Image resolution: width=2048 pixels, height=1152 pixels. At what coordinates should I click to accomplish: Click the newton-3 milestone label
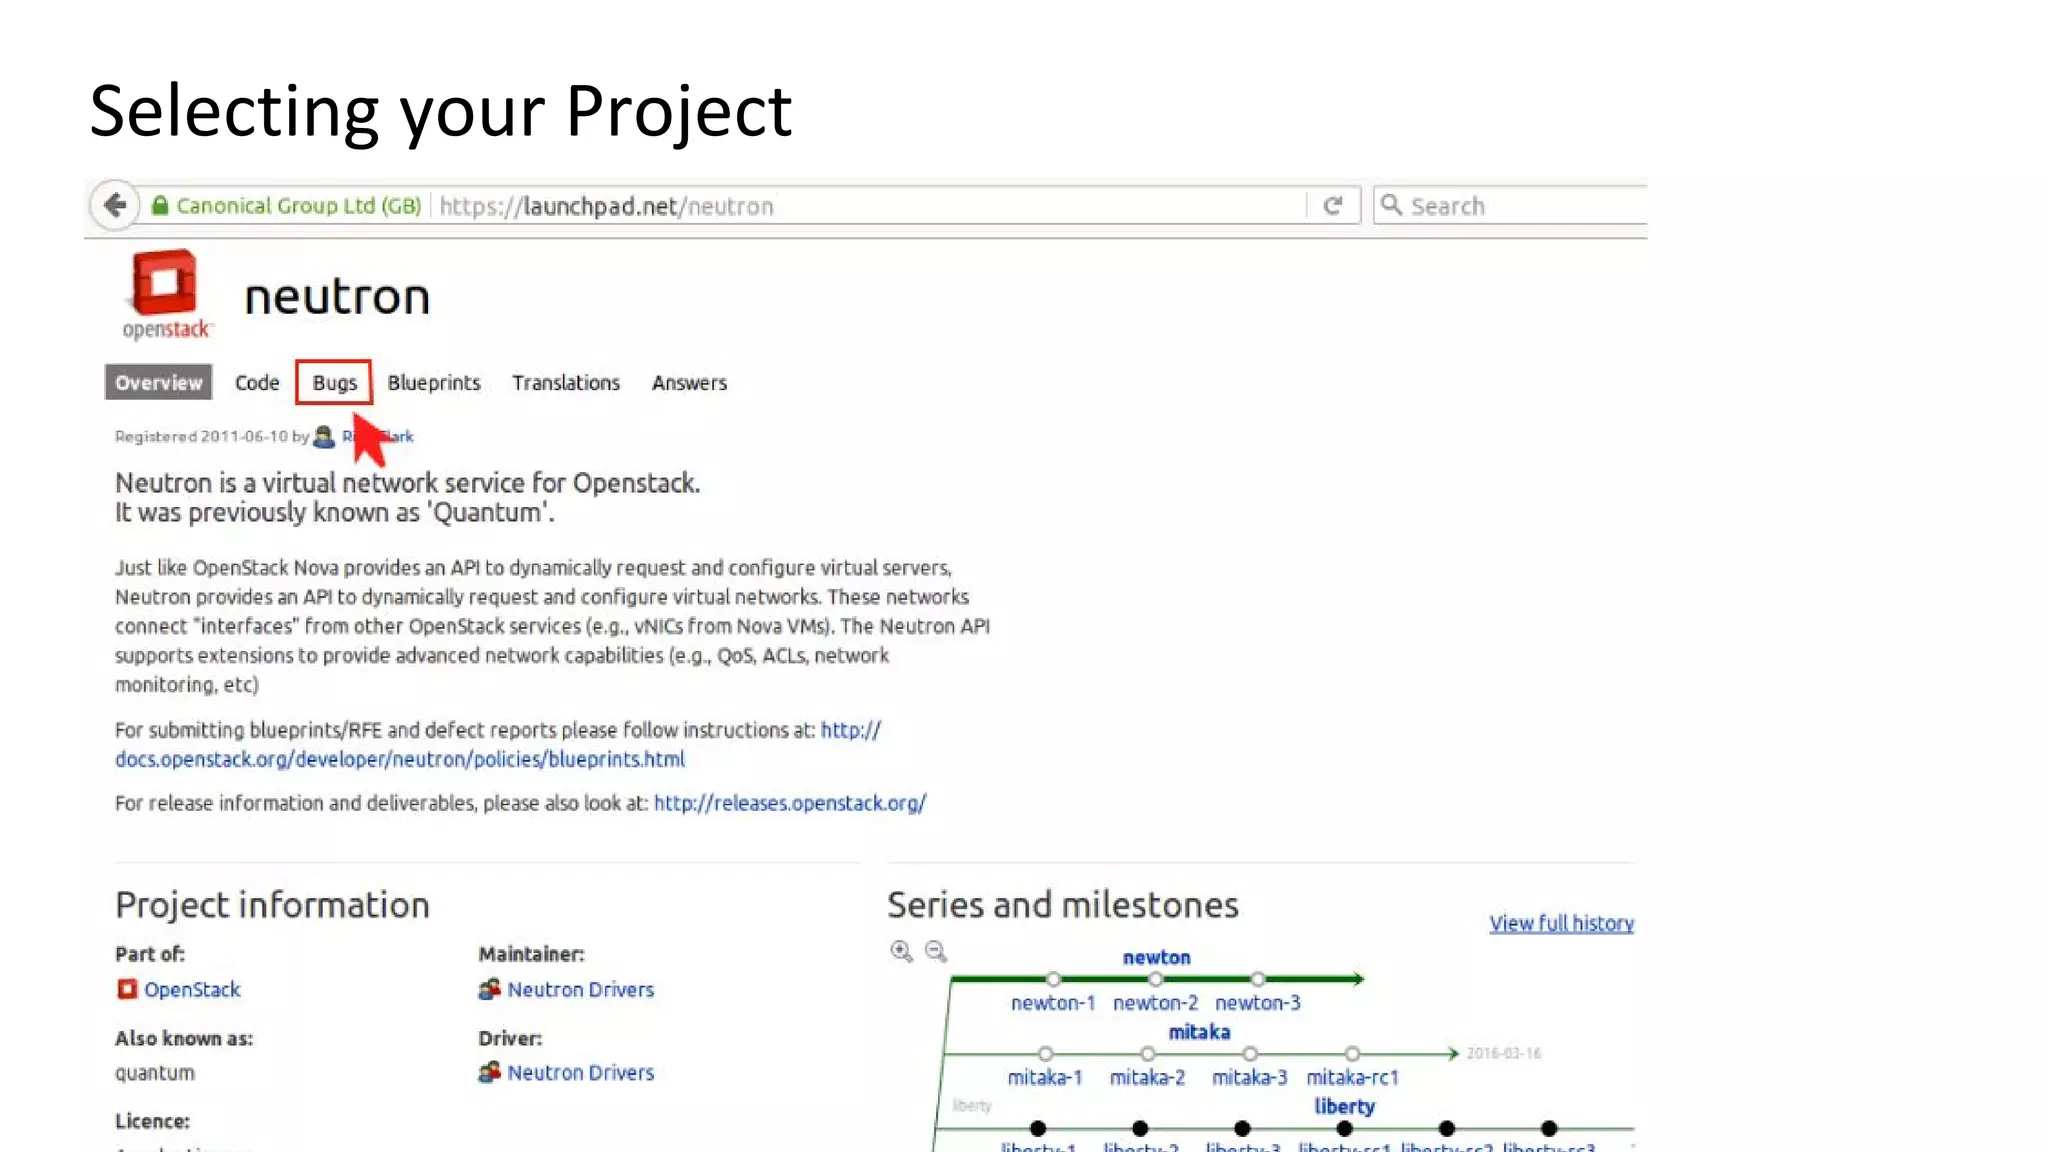point(1257,1003)
